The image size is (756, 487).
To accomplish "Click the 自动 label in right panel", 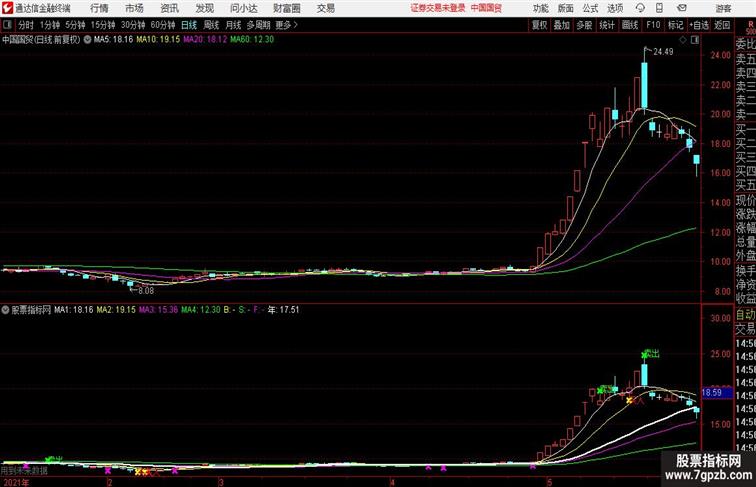I will (x=745, y=315).
